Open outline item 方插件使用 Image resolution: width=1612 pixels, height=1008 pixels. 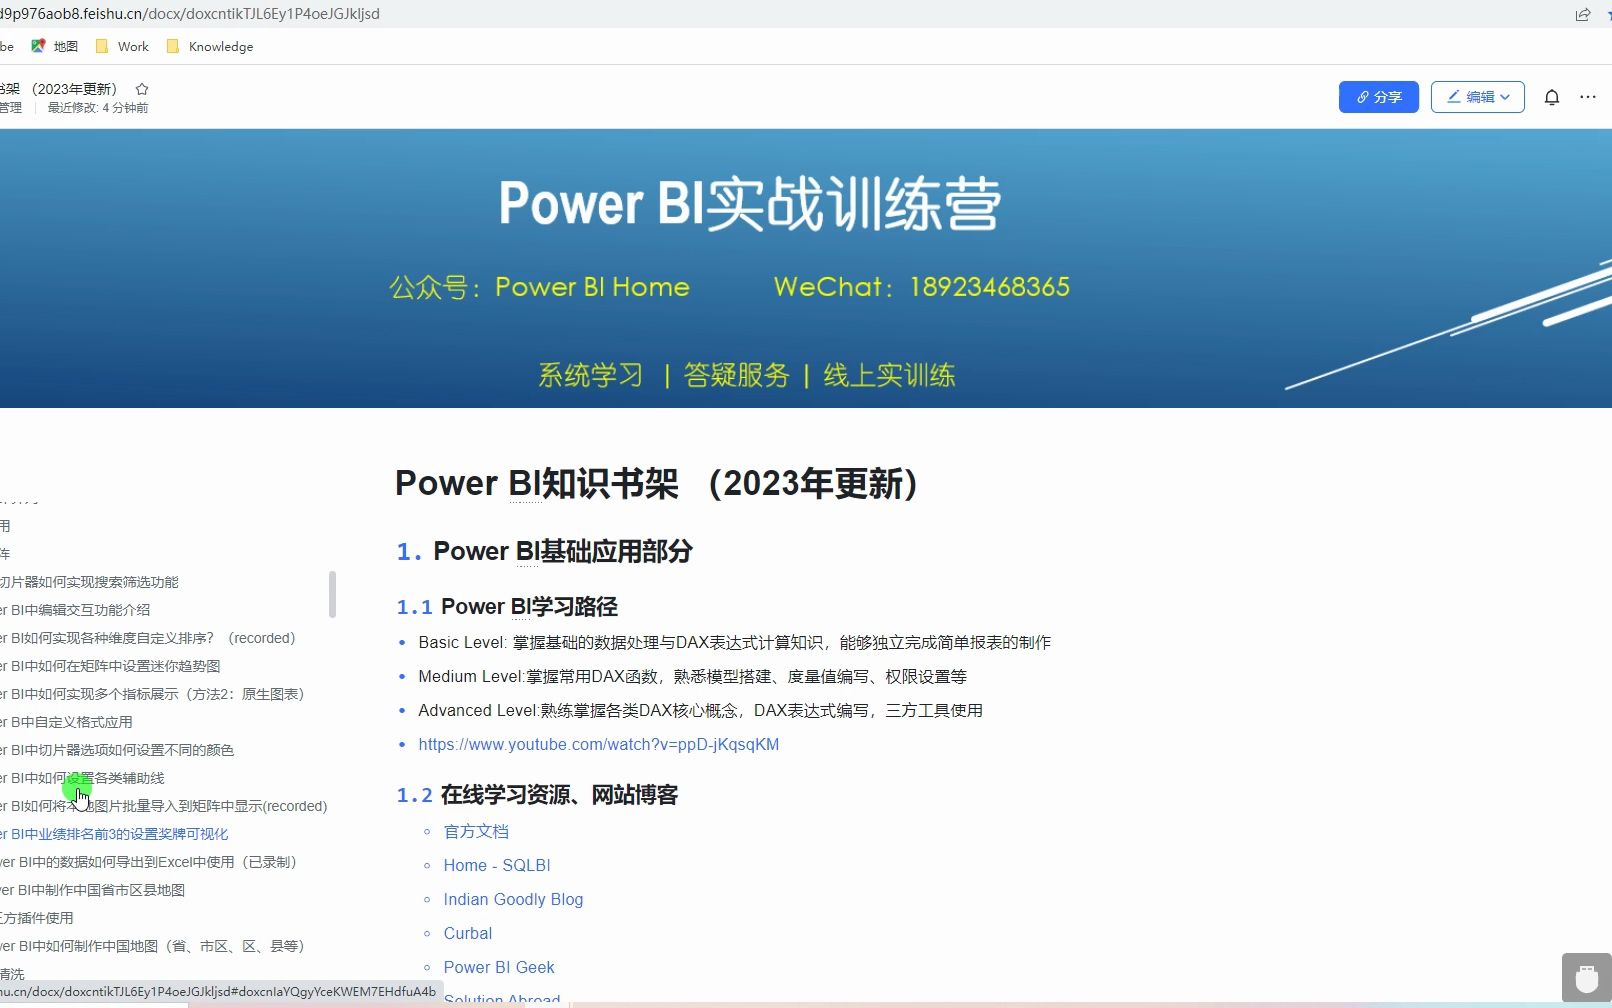coord(37,918)
